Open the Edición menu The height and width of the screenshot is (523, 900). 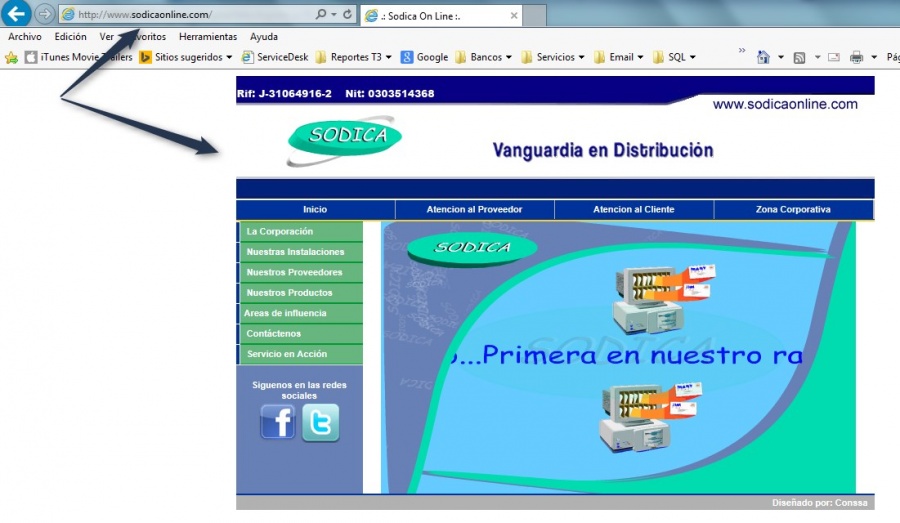[x=71, y=36]
